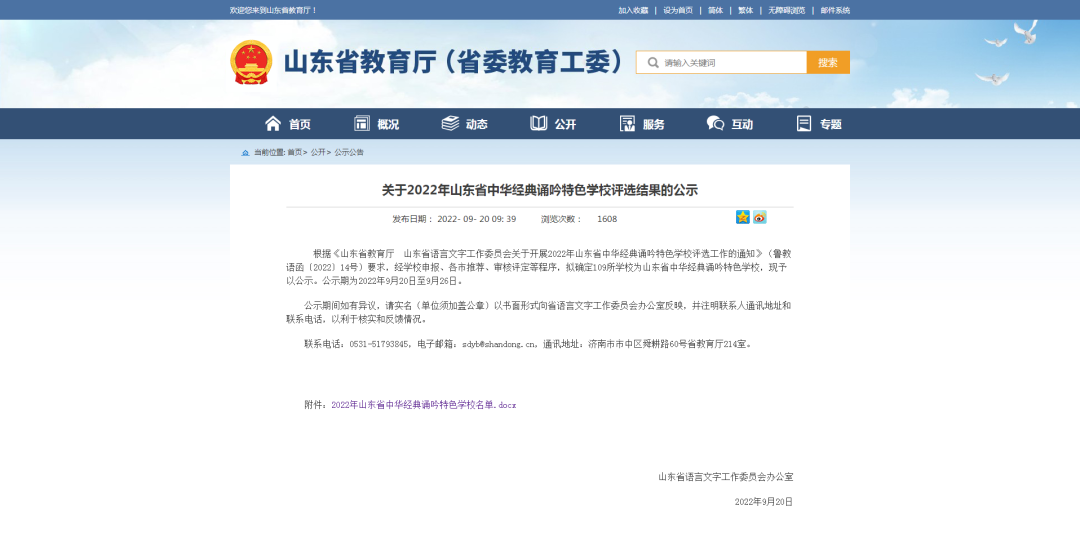Click the national emblem logo
This screenshot has height=546, width=1080.
(x=251, y=62)
